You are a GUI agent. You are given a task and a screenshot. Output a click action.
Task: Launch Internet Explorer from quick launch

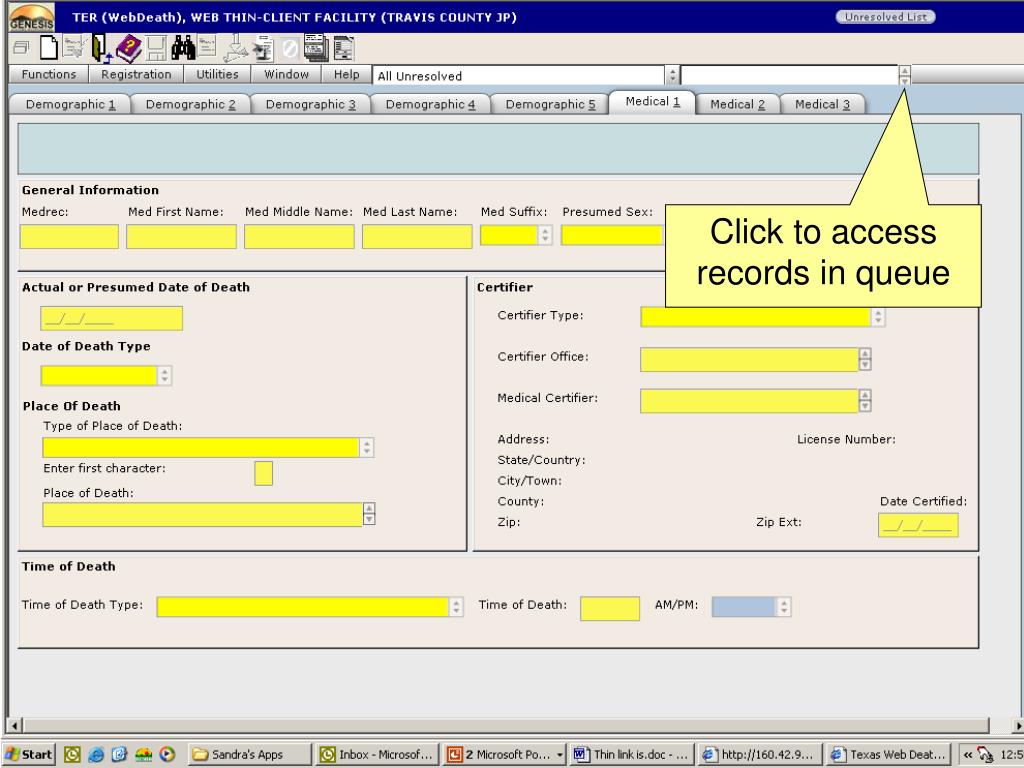coord(96,754)
